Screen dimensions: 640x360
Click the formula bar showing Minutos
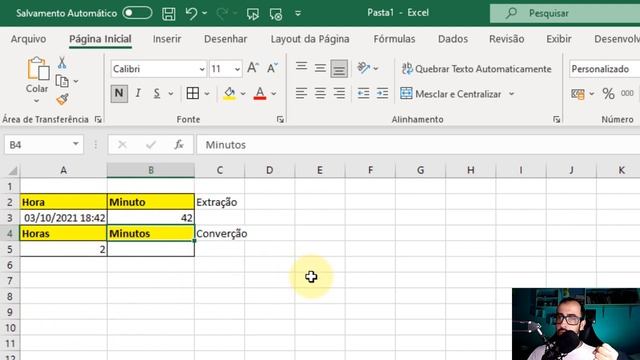[x=418, y=144]
